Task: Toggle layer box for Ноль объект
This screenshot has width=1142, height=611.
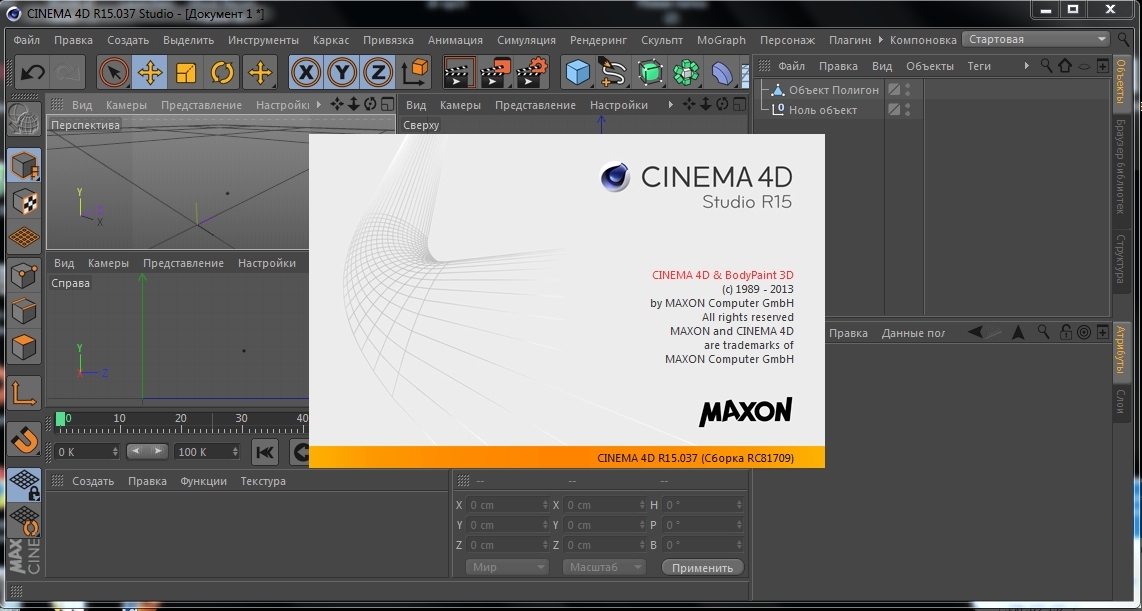Action: coord(894,110)
